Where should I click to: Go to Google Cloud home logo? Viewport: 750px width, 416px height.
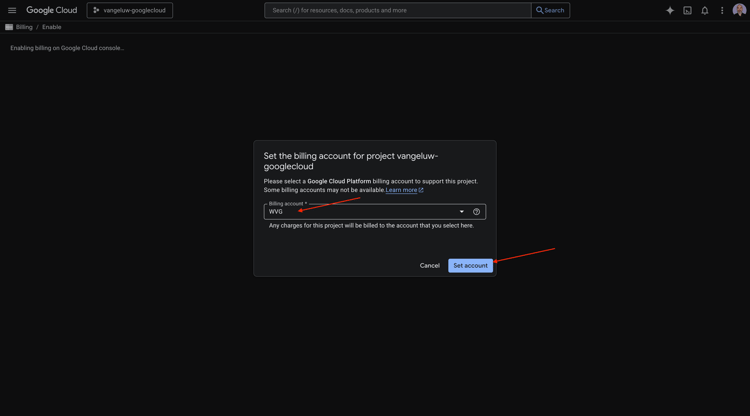coord(52,10)
